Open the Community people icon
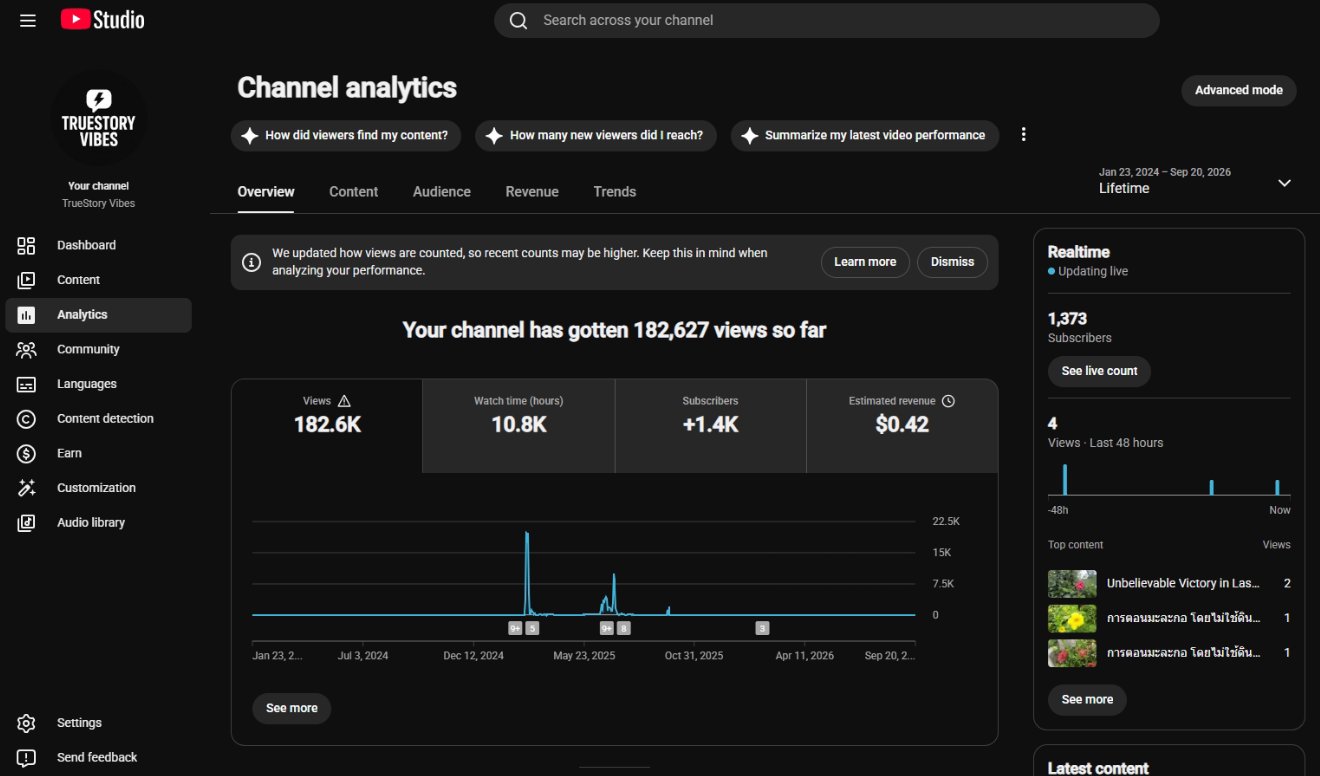This screenshot has width=1320, height=776. pos(26,349)
